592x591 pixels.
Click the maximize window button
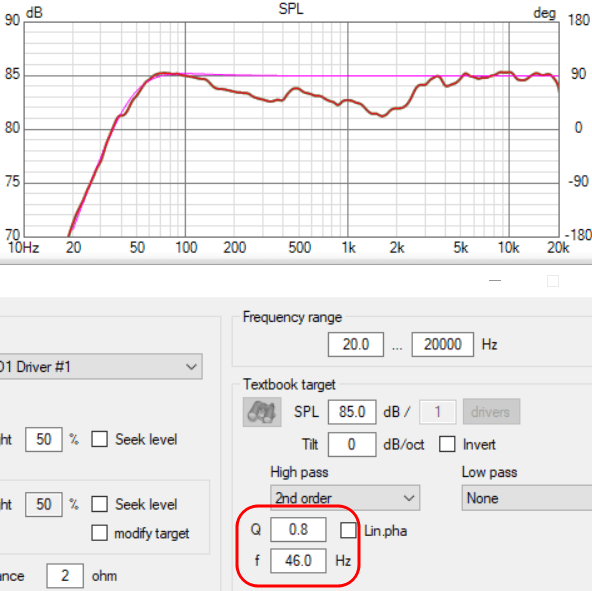(x=553, y=281)
